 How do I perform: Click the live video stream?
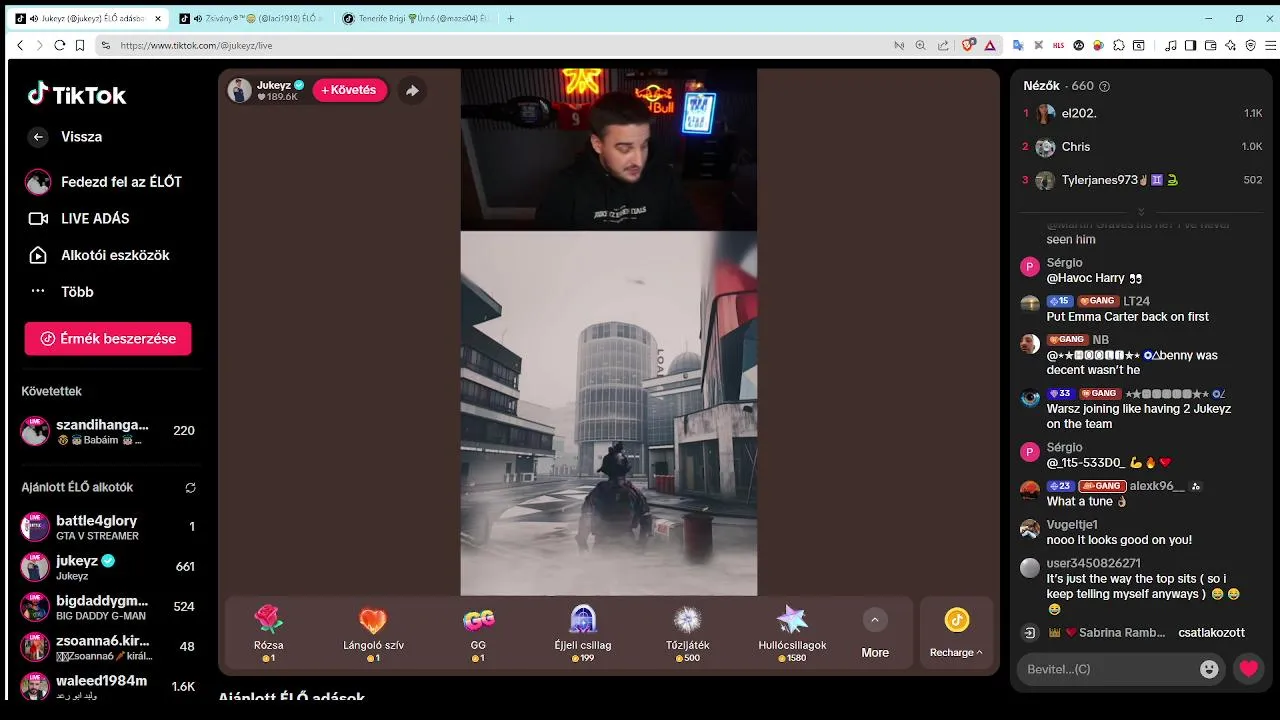(x=608, y=332)
